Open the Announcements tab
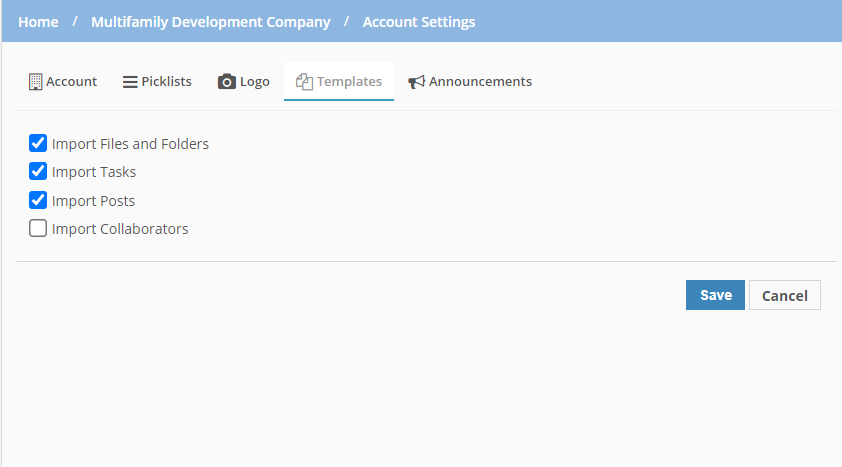842x467 pixels. (470, 82)
